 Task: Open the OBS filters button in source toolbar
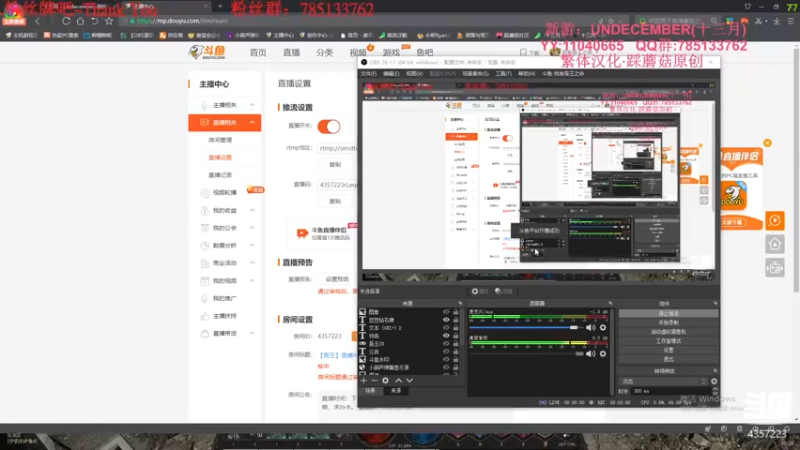pos(503,291)
